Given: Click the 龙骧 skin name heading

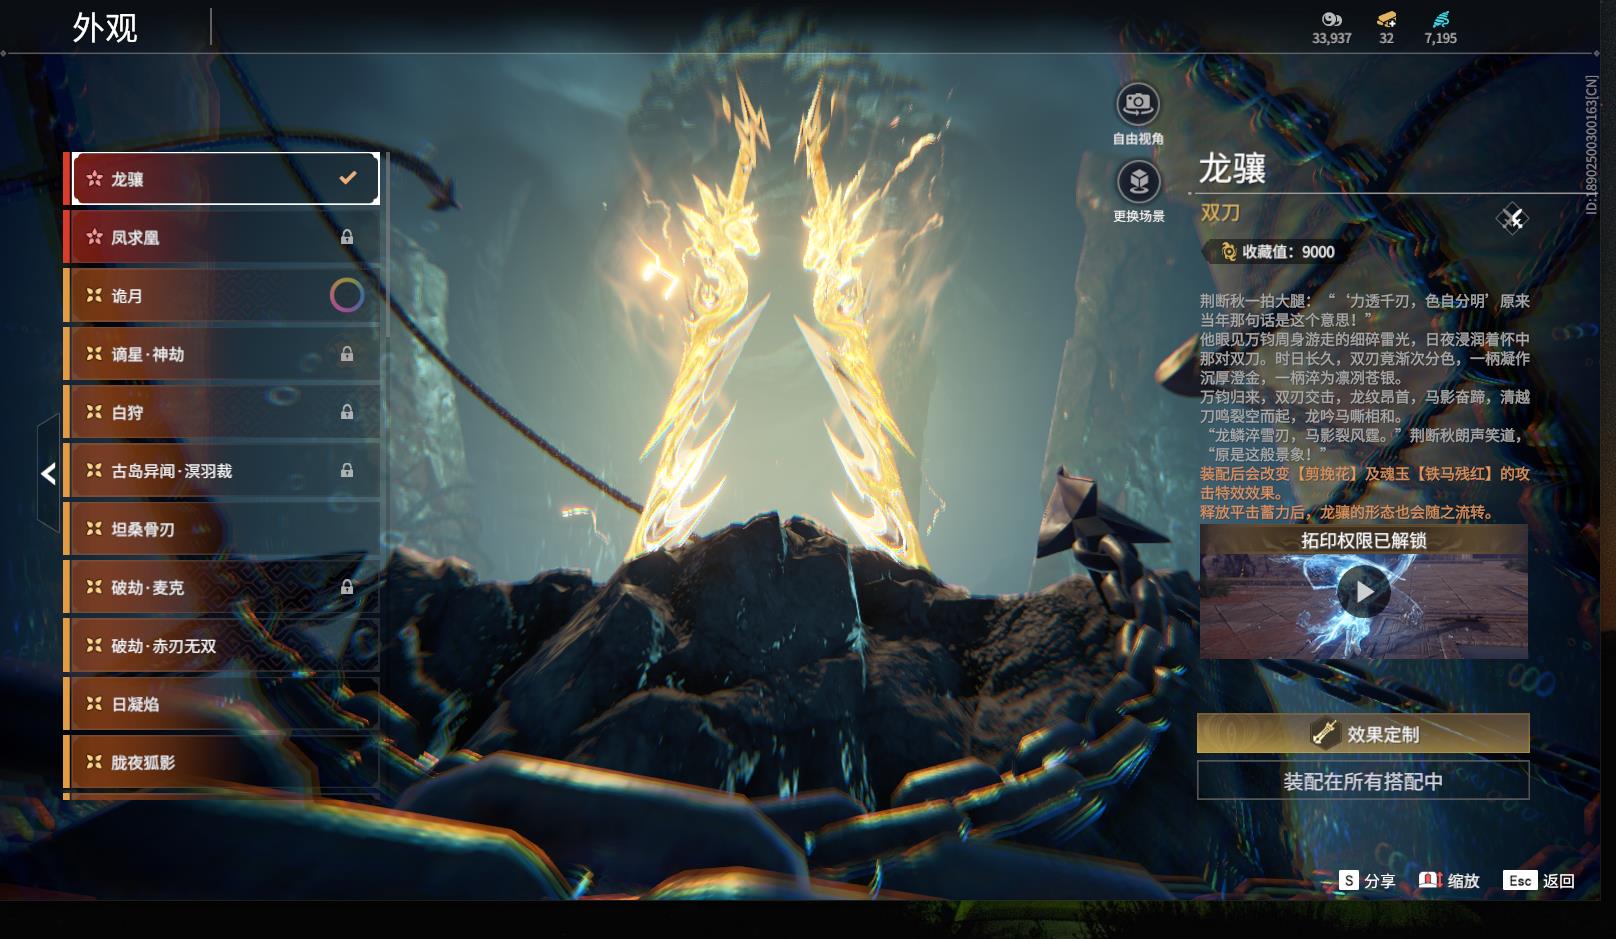Looking at the screenshot, I should (1232, 169).
